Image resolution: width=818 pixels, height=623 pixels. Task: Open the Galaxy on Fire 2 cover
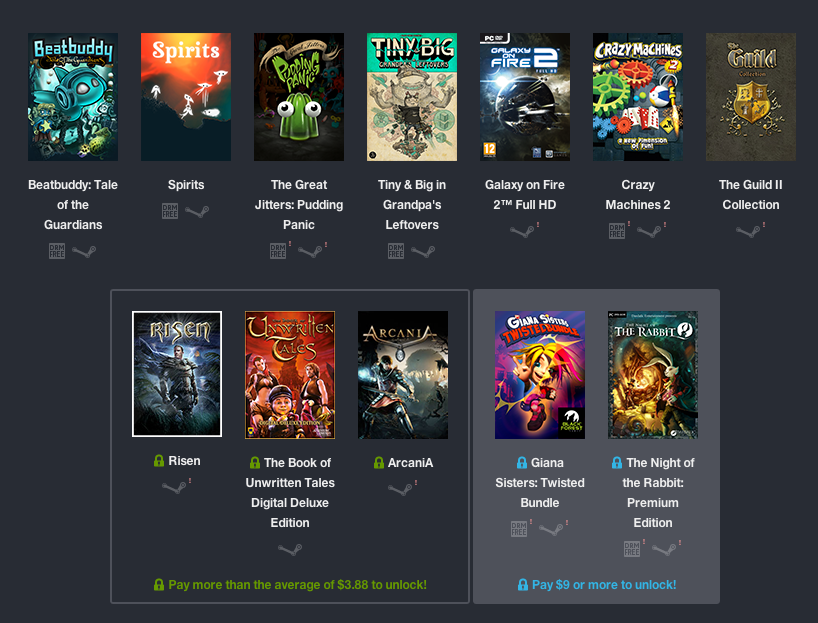coord(525,97)
